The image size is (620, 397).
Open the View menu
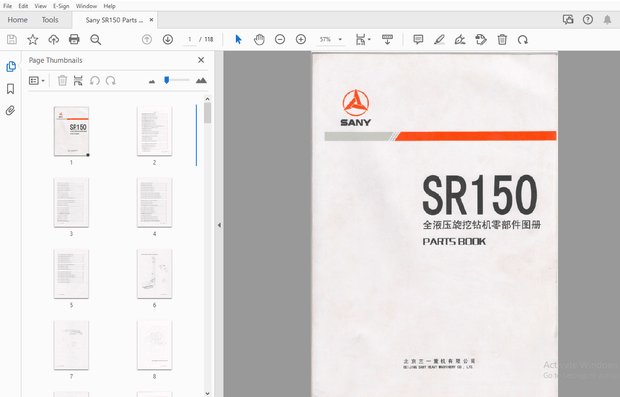point(40,6)
